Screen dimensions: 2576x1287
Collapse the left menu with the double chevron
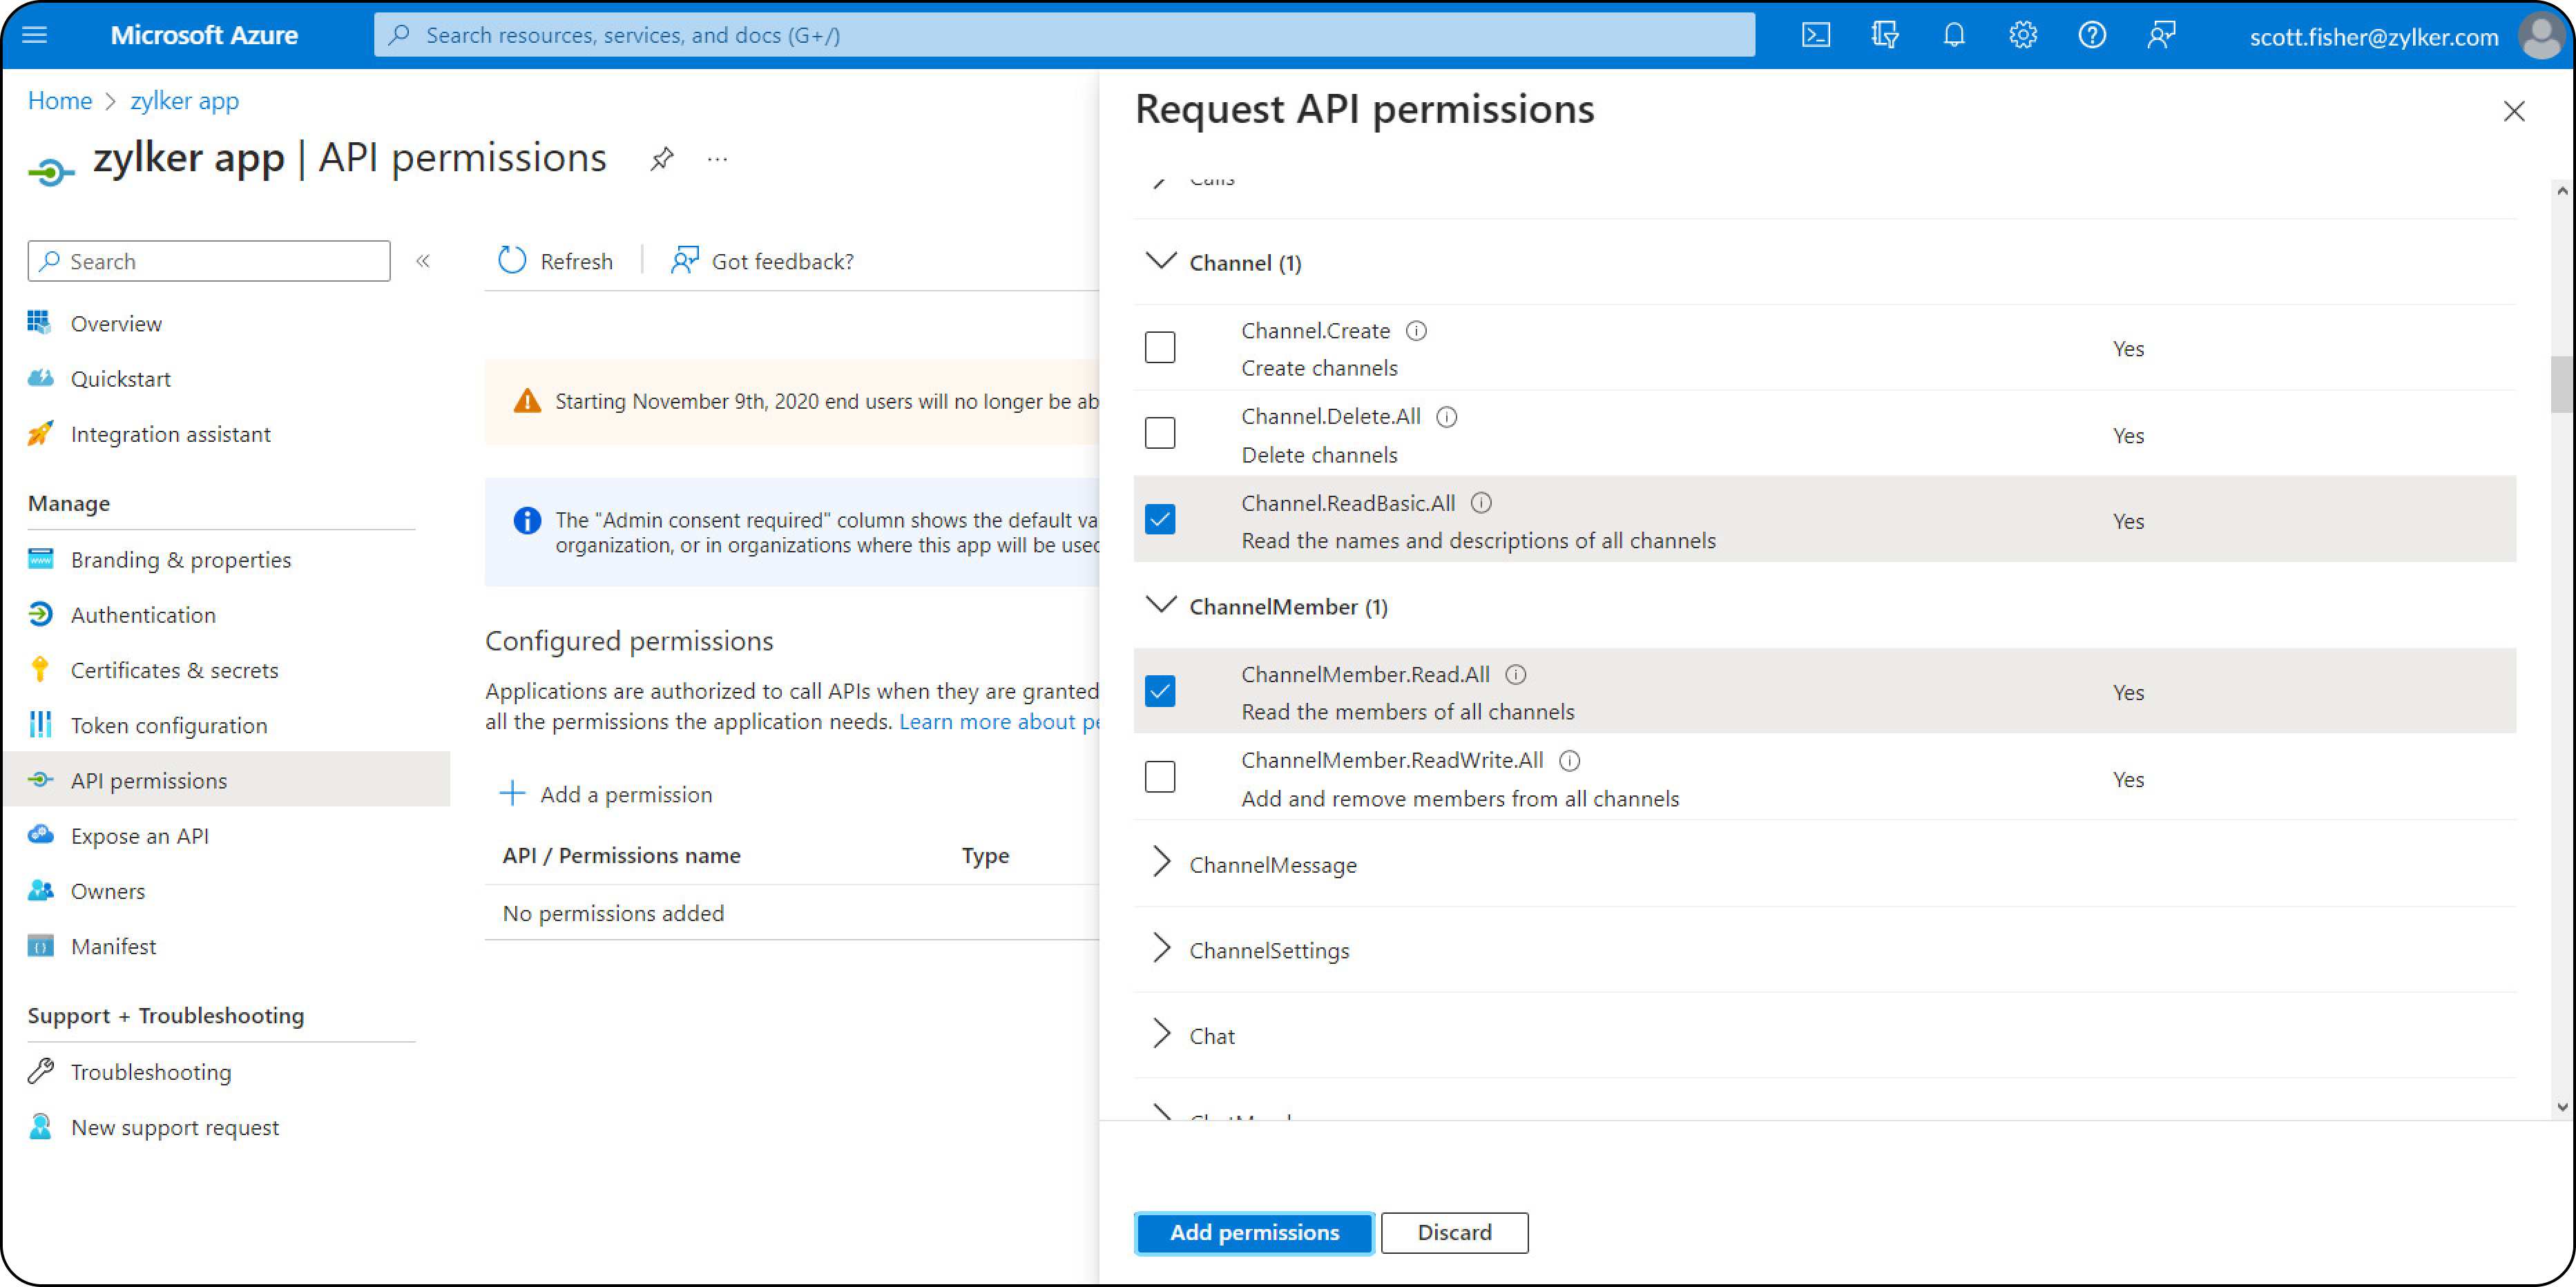[423, 261]
